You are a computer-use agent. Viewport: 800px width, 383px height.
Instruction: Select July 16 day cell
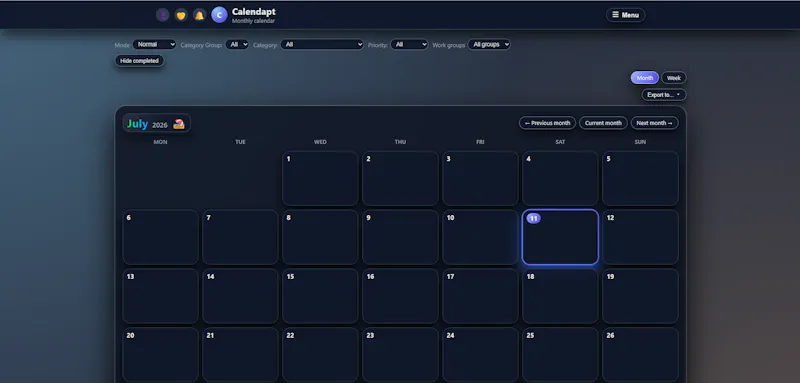point(401,296)
